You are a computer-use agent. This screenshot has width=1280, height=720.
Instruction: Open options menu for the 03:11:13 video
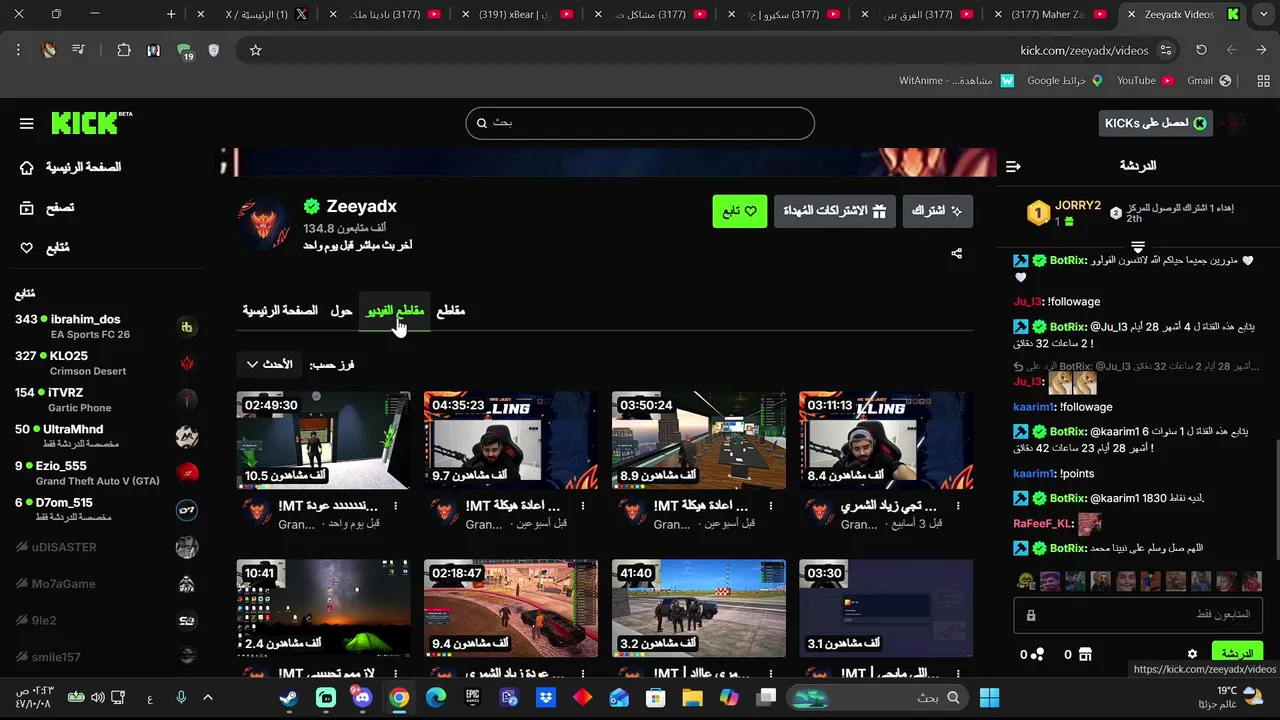(x=958, y=506)
